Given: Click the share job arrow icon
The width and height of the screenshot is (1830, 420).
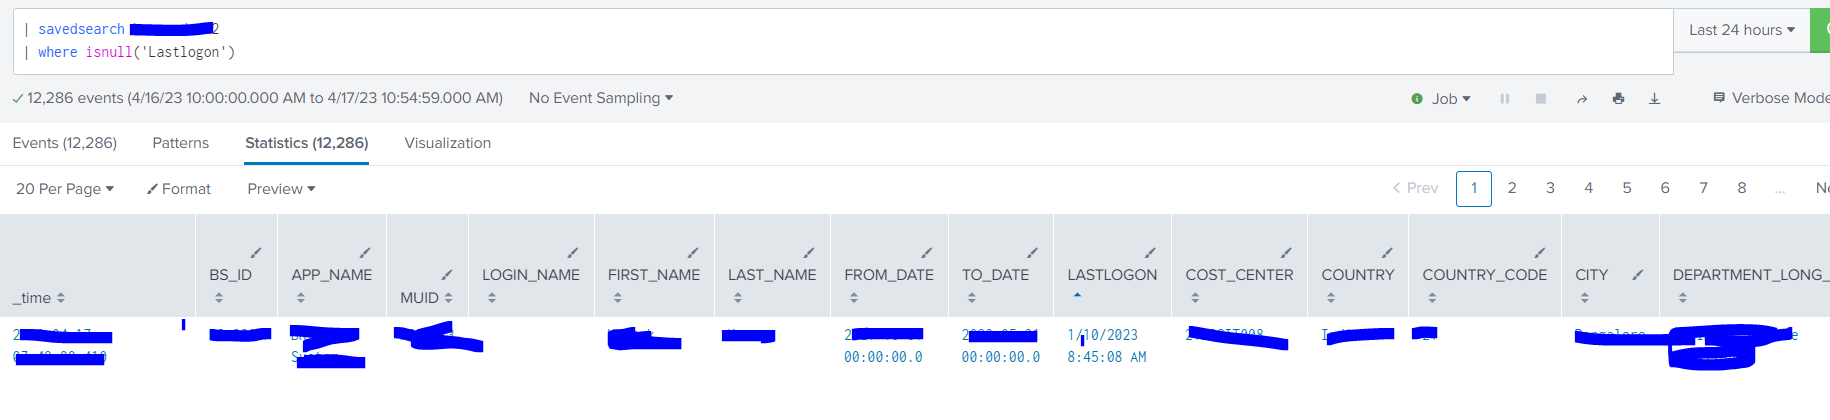Looking at the screenshot, I should click(x=1581, y=99).
